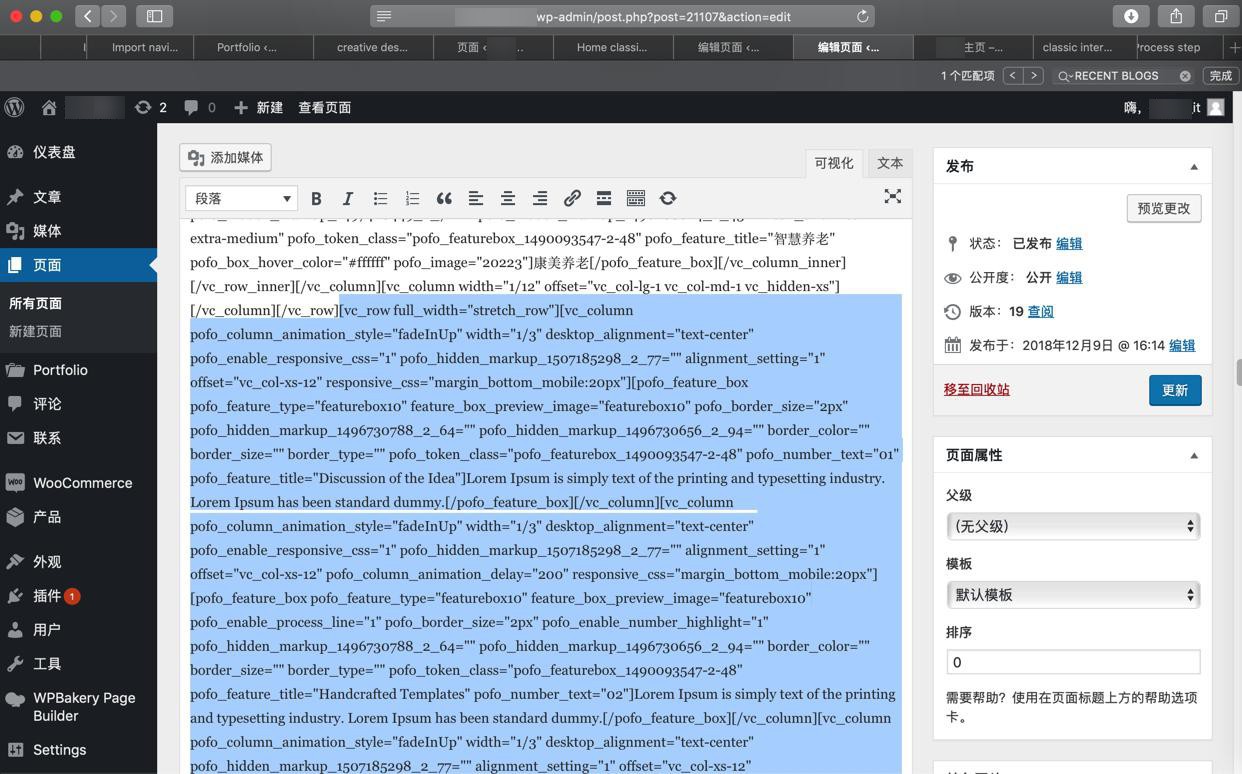Click 预览更改 preview changes button
The image size is (1242, 774).
tap(1164, 208)
